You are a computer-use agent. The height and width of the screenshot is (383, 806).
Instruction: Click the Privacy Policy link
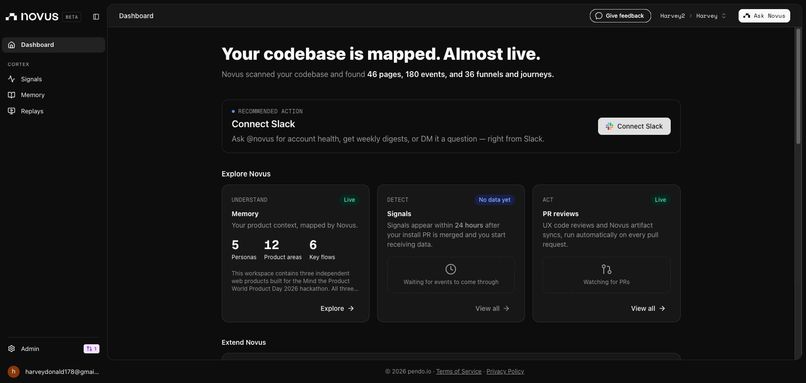pyautogui.click(x=505, y=371)
